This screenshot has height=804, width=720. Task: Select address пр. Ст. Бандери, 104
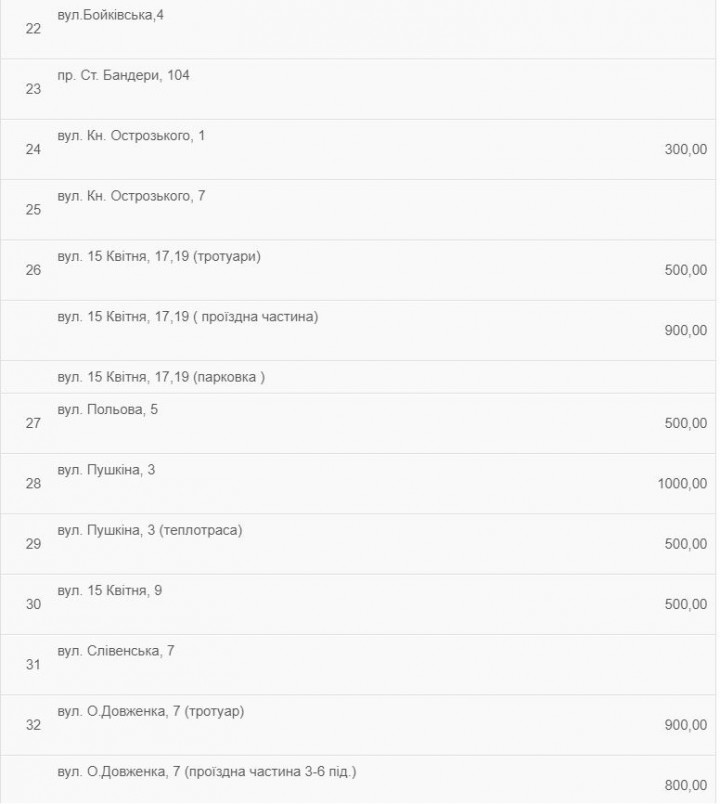click(x=123, y=75)
